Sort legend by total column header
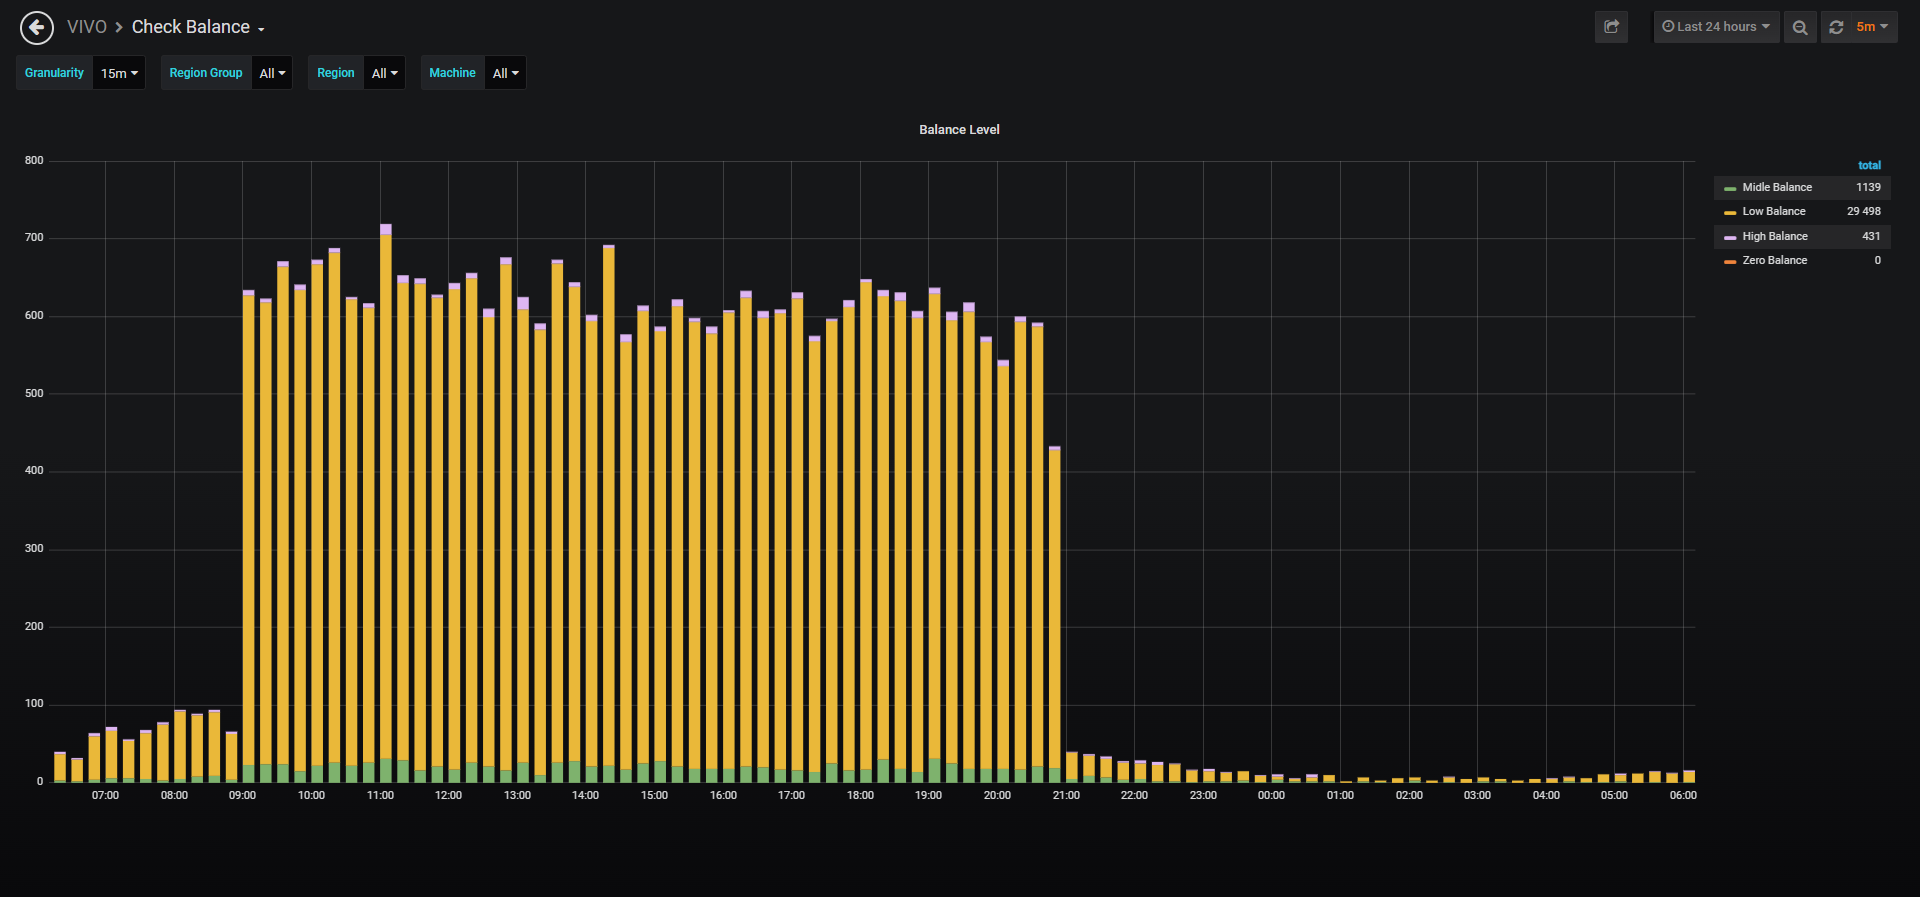This screenshot has width=1920, height=897. (1869, 165)
